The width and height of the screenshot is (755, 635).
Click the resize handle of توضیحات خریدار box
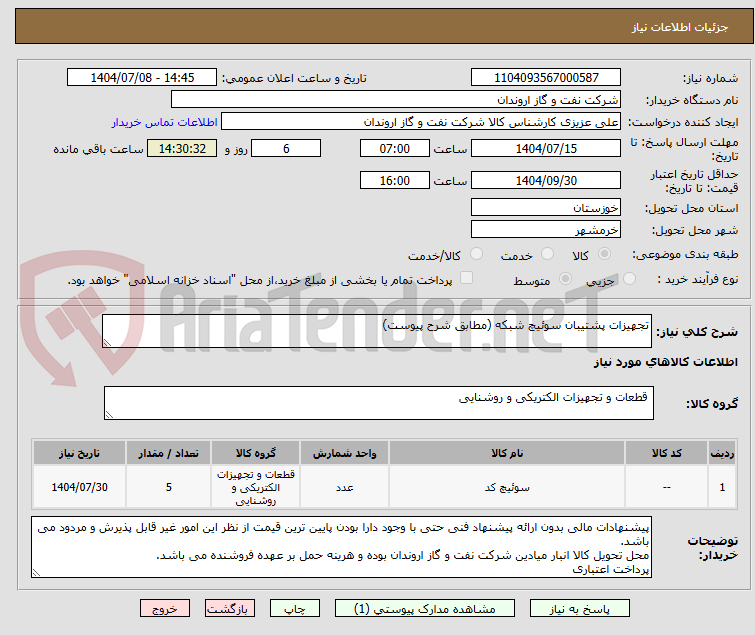pyautogui.click(x=36, y=572)
